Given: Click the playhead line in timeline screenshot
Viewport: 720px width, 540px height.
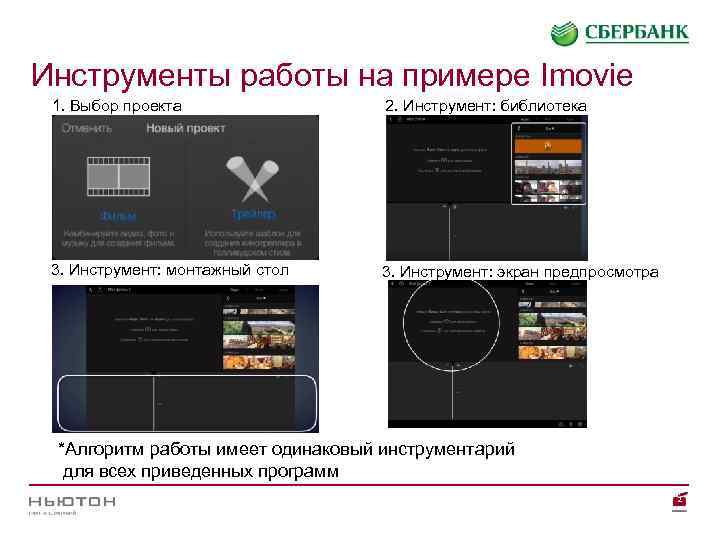Looking at the screenshot, I should tap(153, 403).
